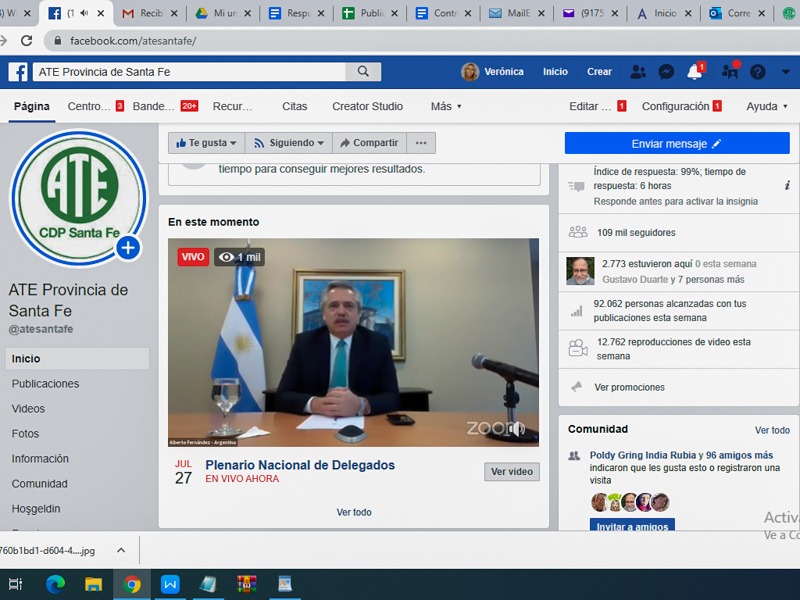Switch to the Google Drive browser tab
This screenshot has height=600, width=800.
tap(223, 13)
